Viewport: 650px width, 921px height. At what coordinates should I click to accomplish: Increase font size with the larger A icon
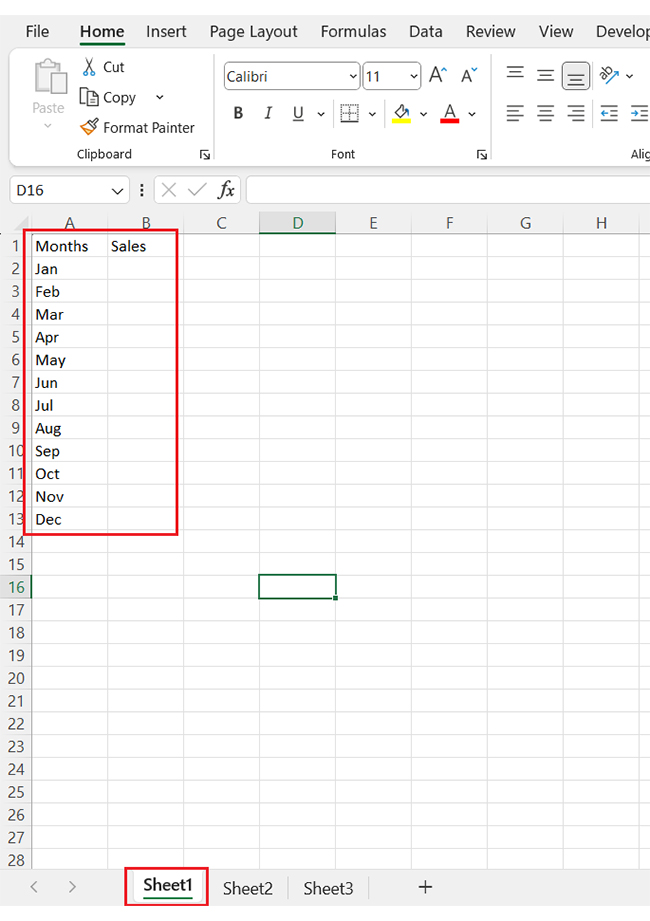click(x=438, y=75)
